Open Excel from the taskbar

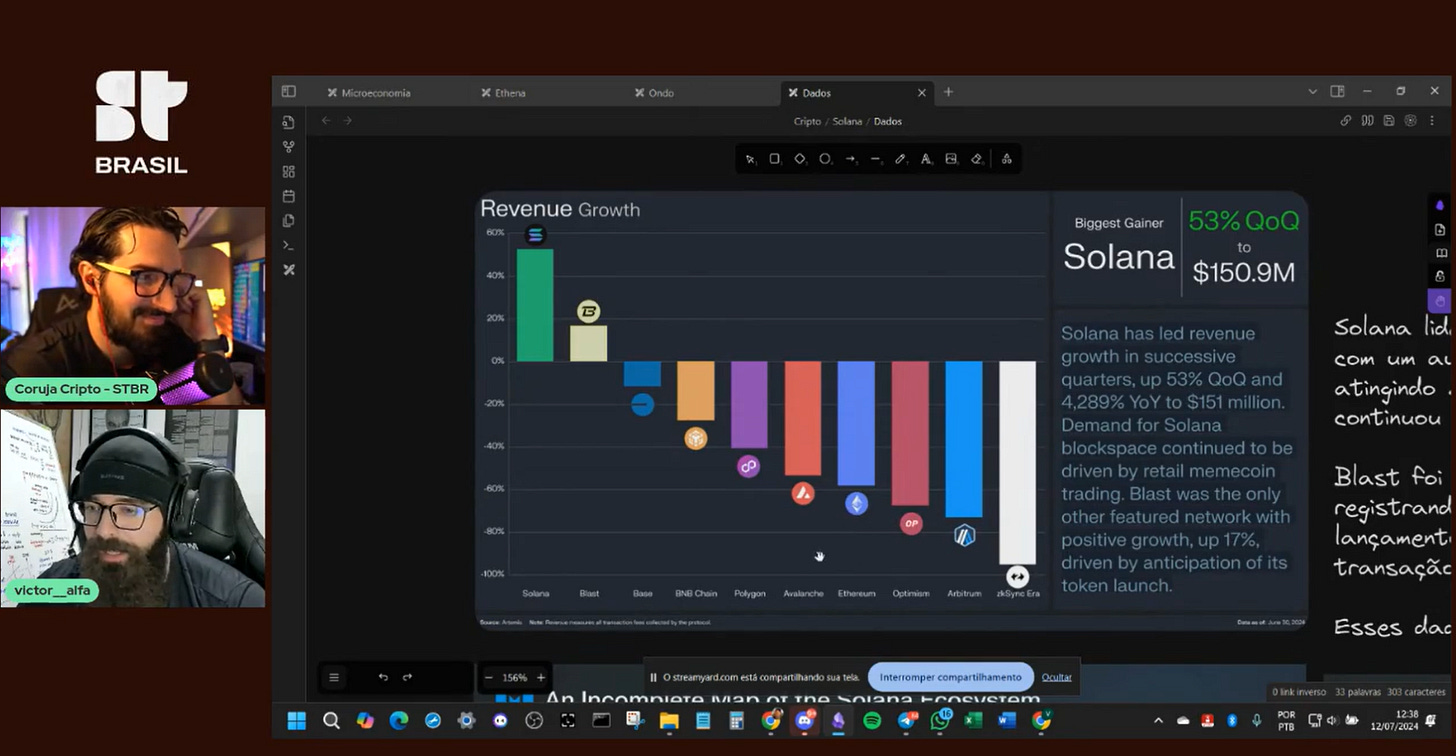click(973, 720)
